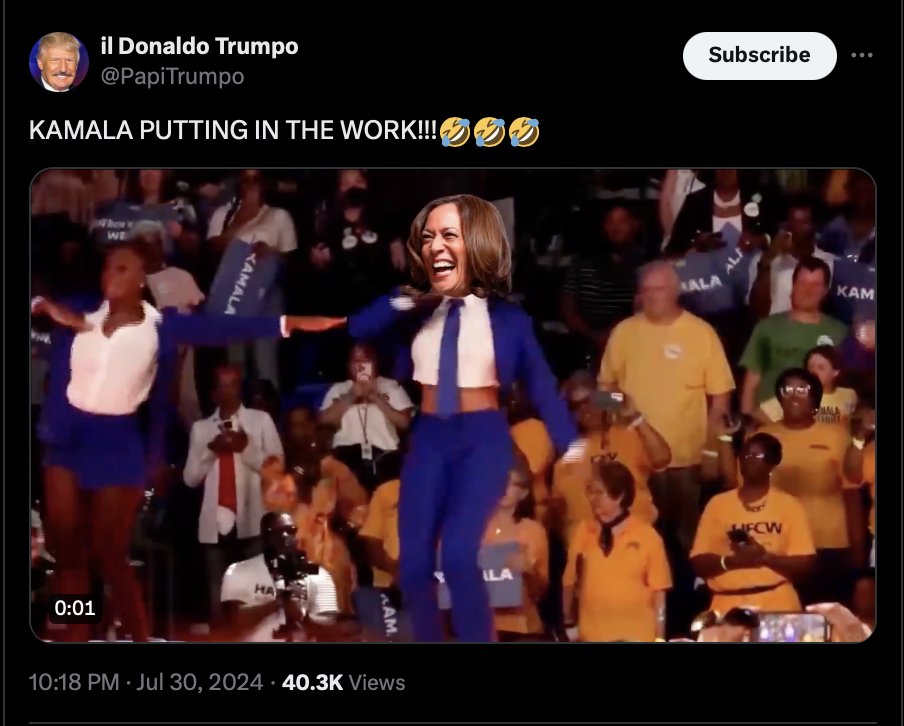Select the KAMALA PUTTING IN THE WORK text

233,130
